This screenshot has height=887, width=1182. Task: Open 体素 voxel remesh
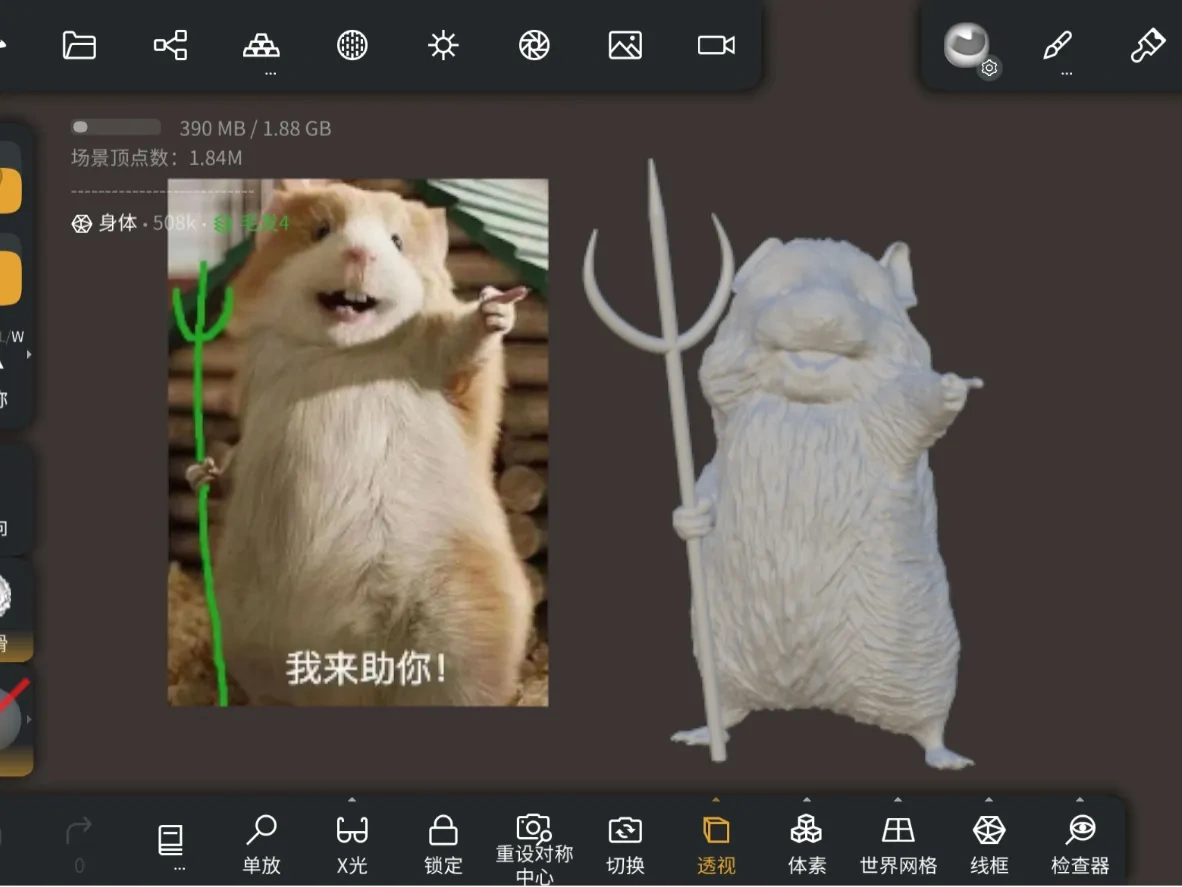tap(807, 844)
